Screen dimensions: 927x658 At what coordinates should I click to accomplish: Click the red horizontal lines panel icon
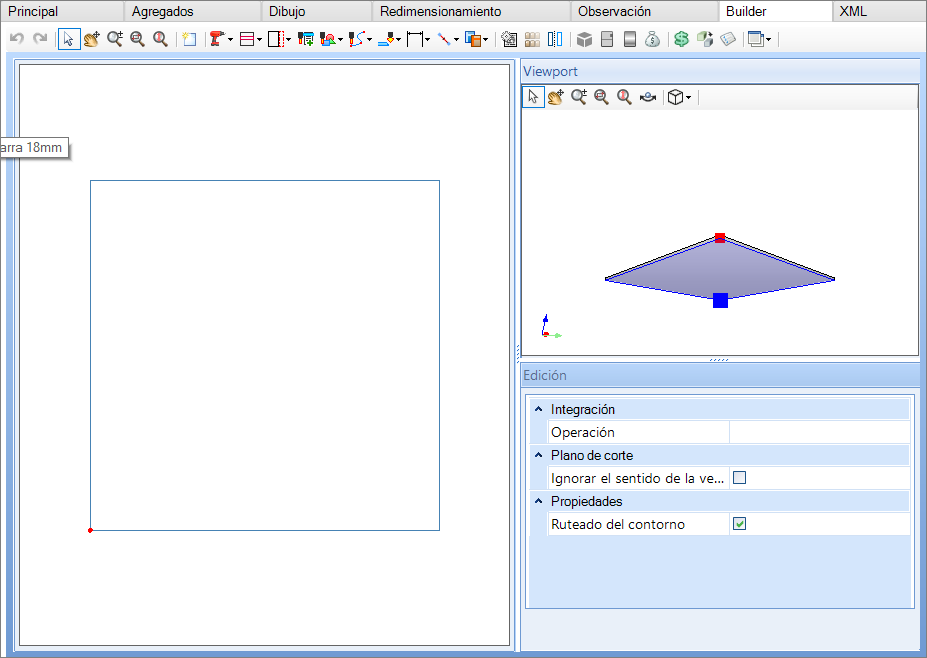pos(247,39)
